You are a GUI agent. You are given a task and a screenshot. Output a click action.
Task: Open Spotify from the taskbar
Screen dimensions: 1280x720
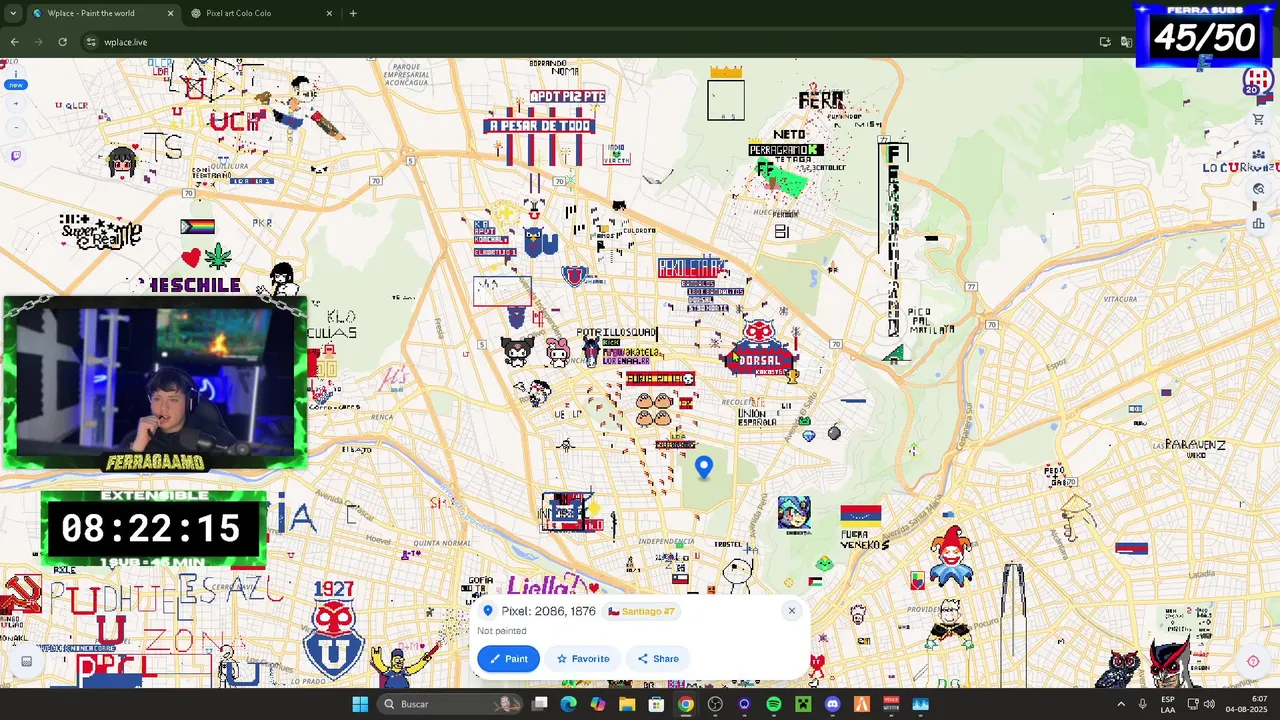pyautogui.click(x=774, y=704)
